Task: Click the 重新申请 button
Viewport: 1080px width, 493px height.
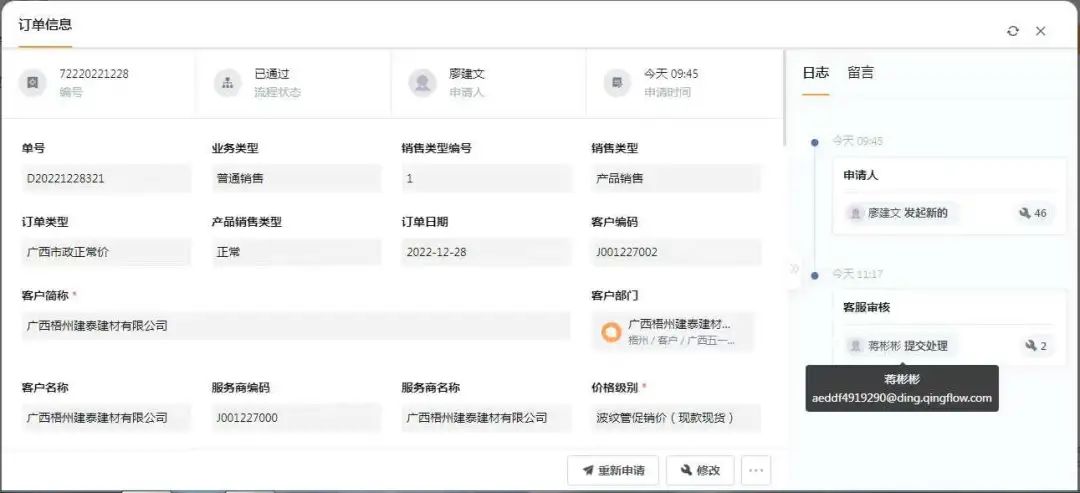Action: pos(613,470)
